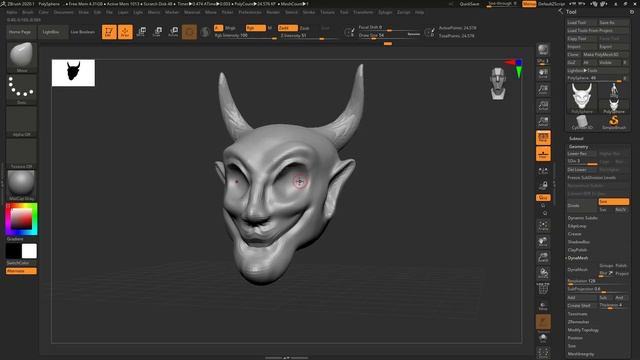Click the Actual size icon
This screenshot has width=640, height=360.
click(543, 106)
